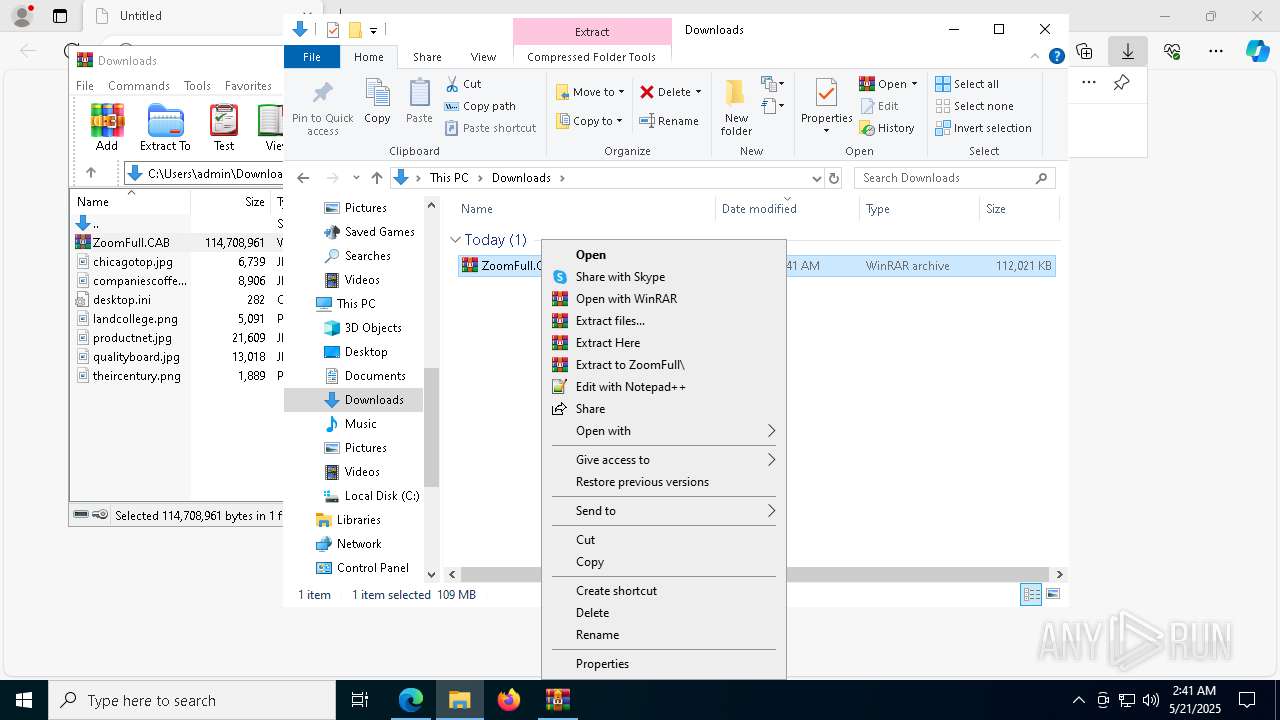Click the Copy icon in Clipboard group
The width and height of the screenshot is (1280, 720).
377,102
